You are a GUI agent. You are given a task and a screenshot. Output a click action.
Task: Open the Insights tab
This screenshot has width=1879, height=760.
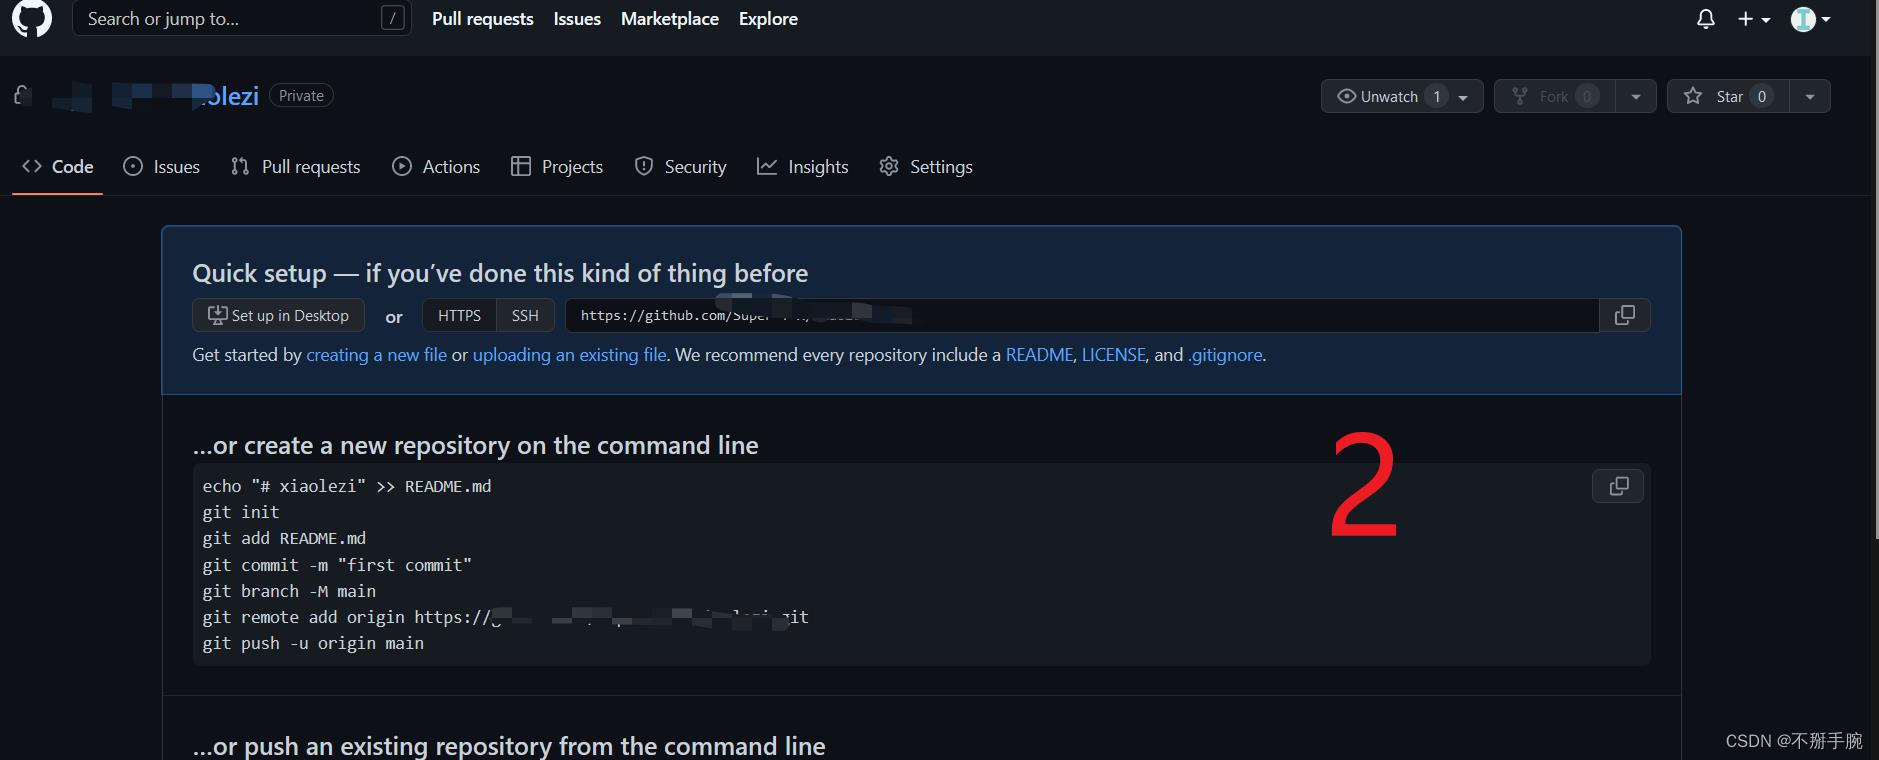click(803, 167)
